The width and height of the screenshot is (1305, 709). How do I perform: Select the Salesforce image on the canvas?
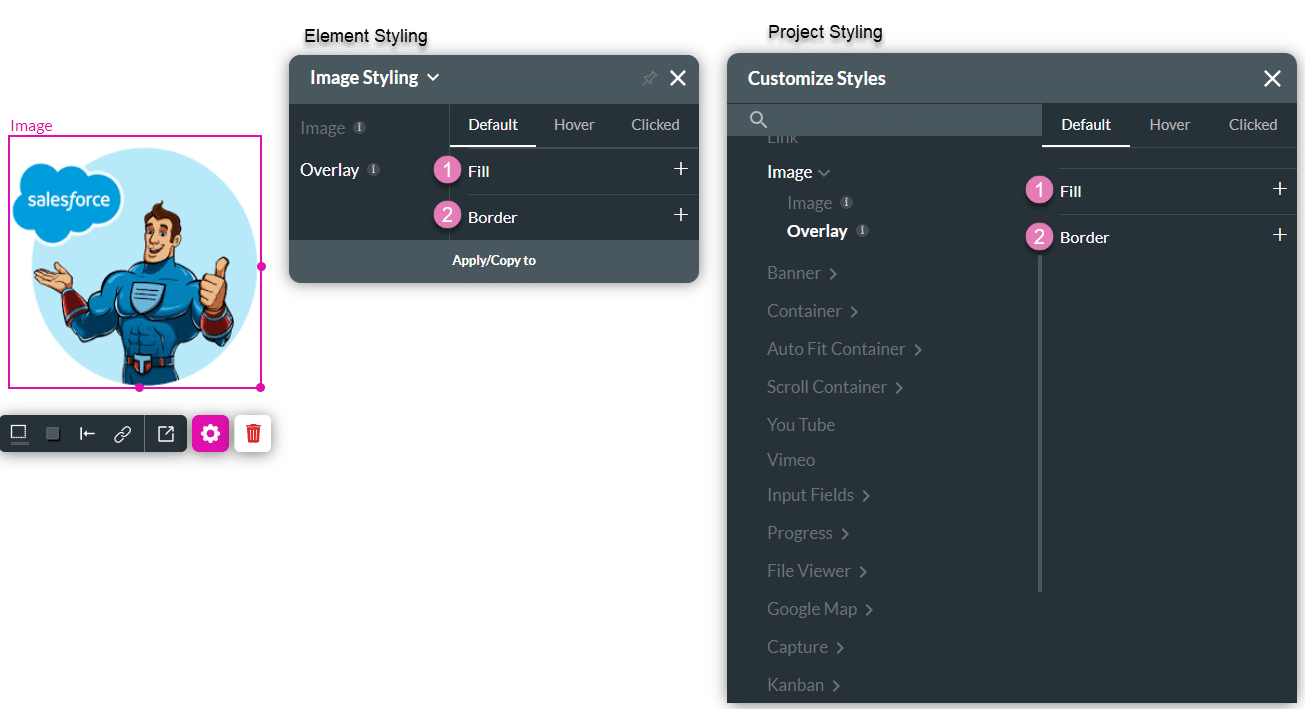(x=135, y=262)
